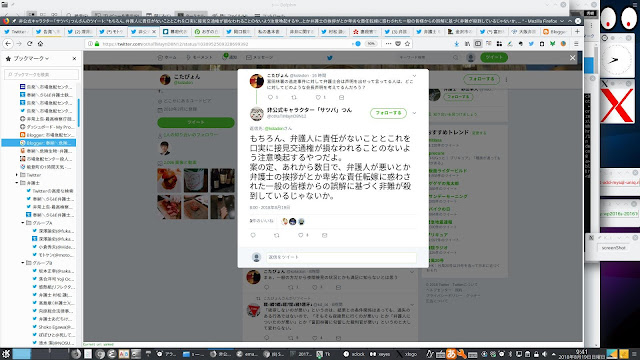
Task: Show the Firefox library icon
Action: click(x=467, y=44)
